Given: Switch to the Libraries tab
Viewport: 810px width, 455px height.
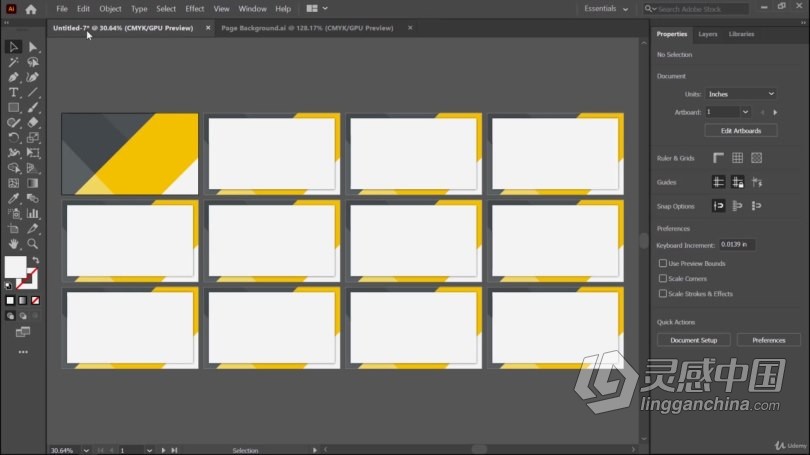Looking at the screenshot, I should [x=741, y=34].
